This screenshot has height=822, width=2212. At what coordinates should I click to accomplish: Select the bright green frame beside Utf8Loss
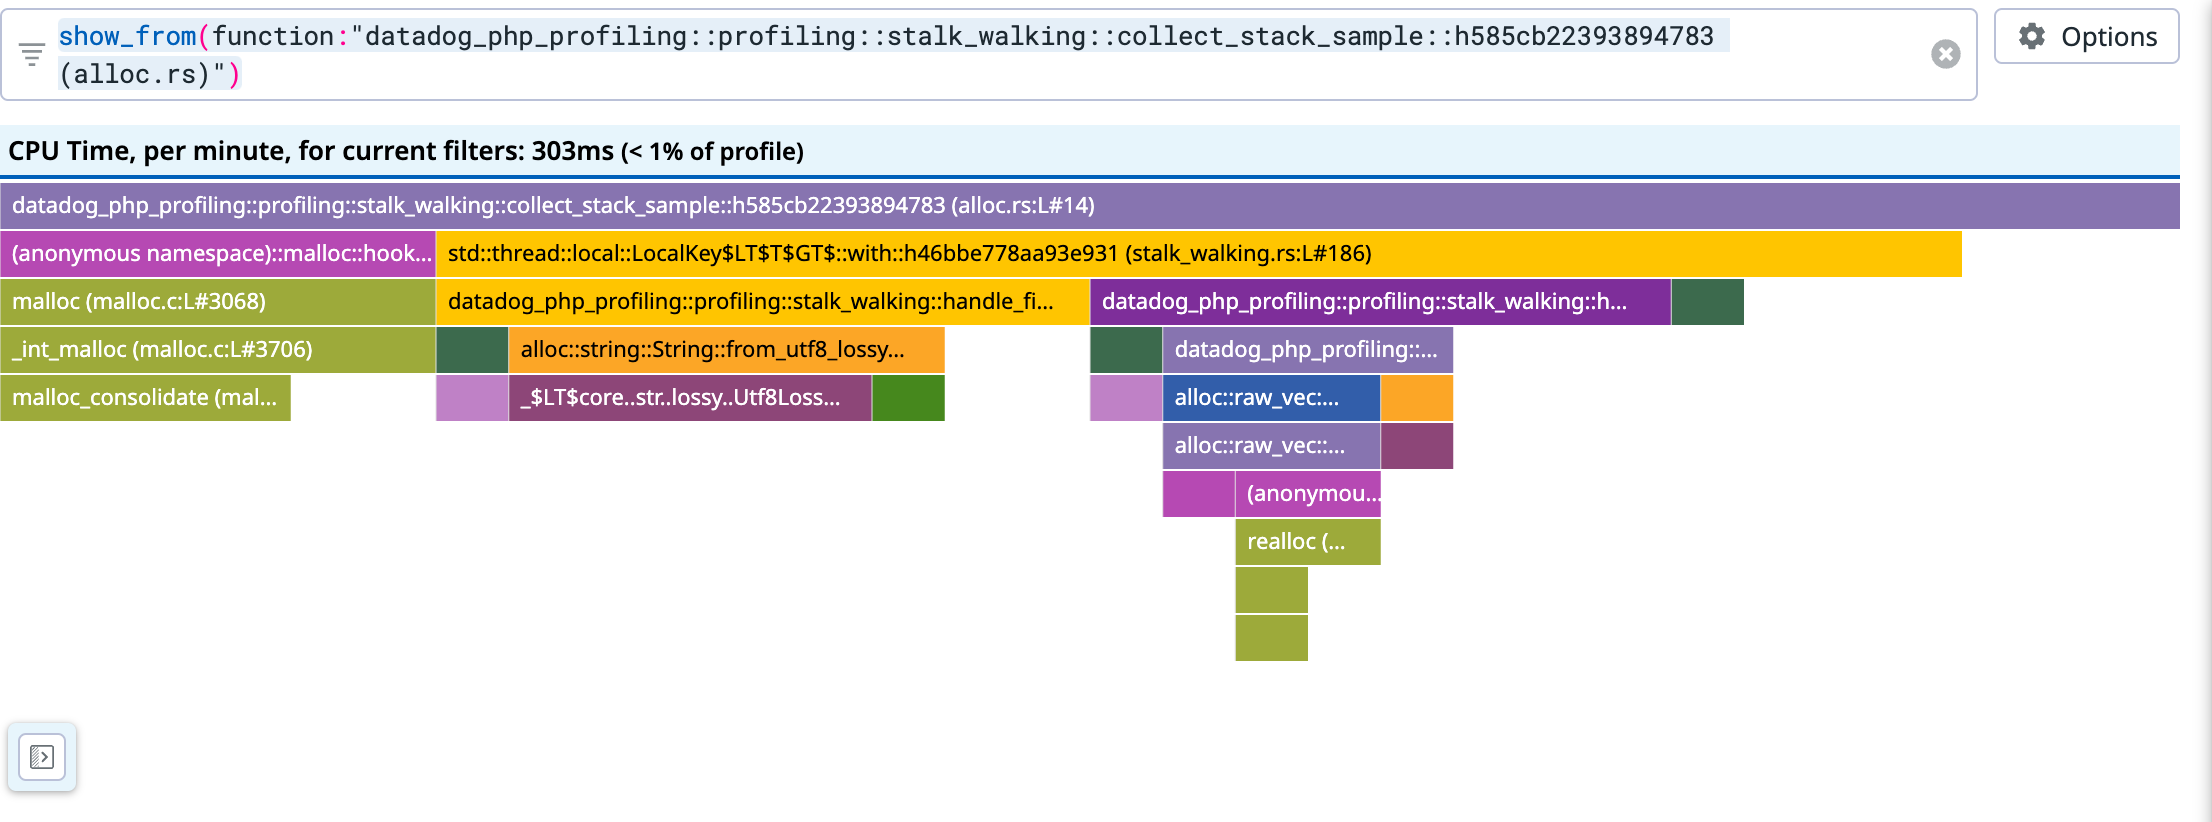(x=908, y=398)
